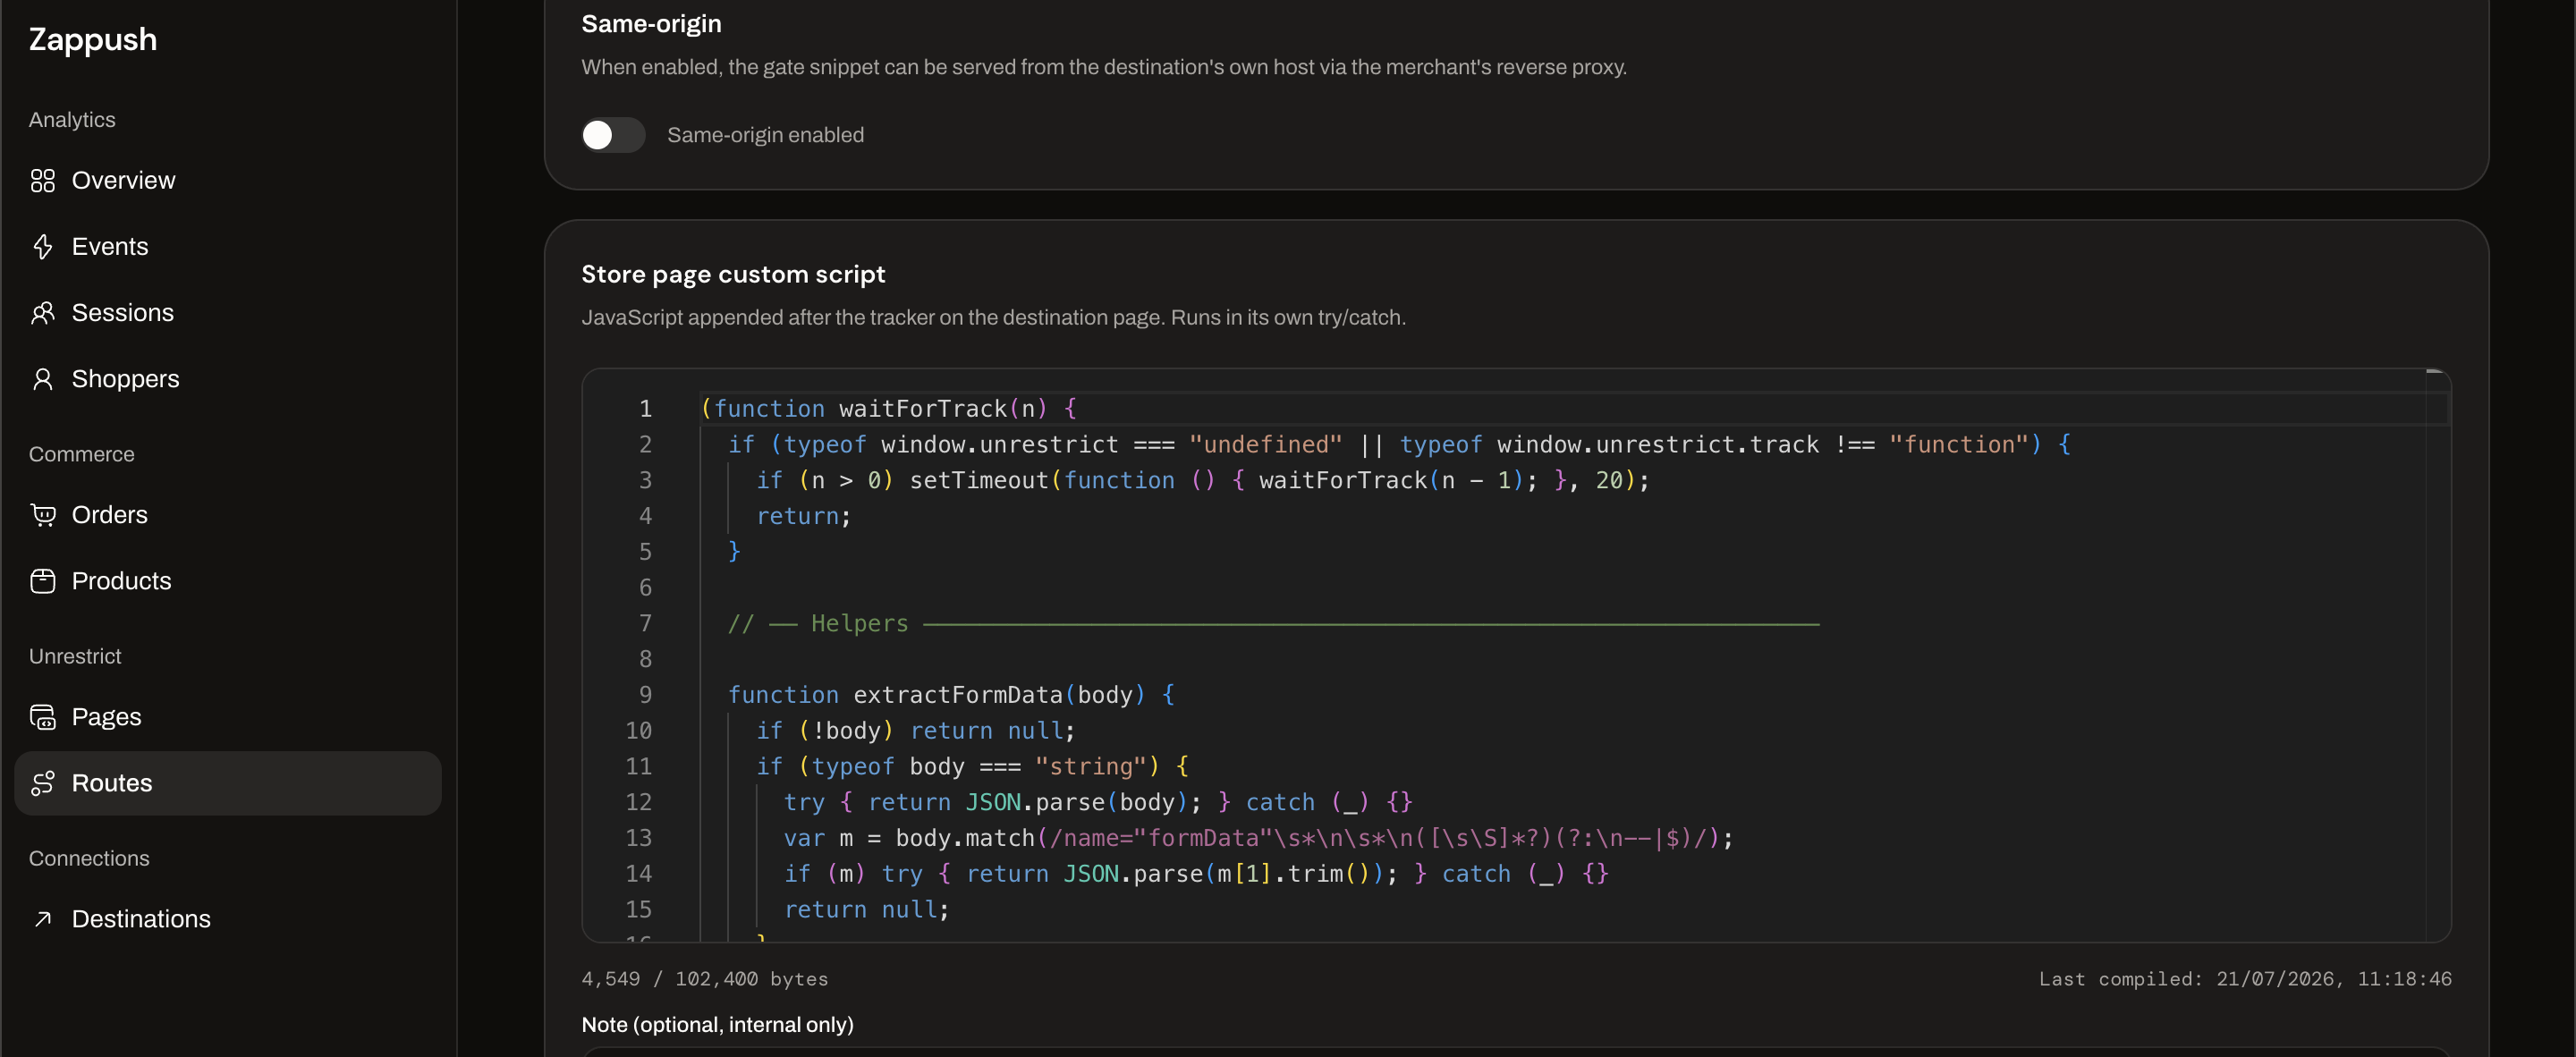Click the Pages icon in the sidebar
This screenshot has height=1057, width=2576.
click(42, 717)
